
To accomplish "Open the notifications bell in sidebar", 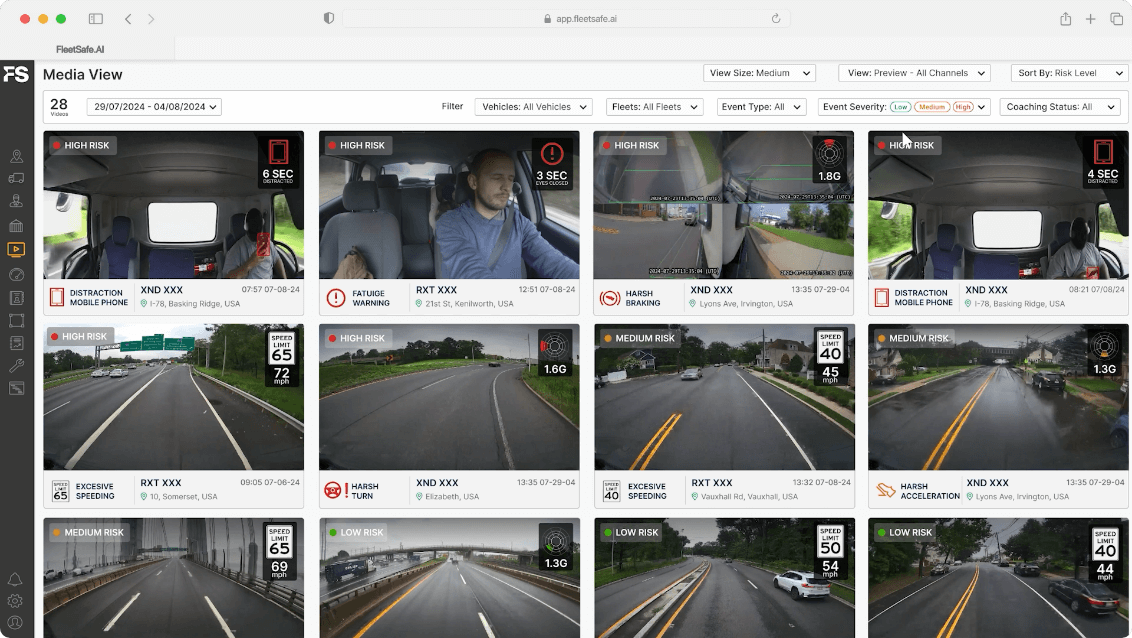I will coord(15,580).
